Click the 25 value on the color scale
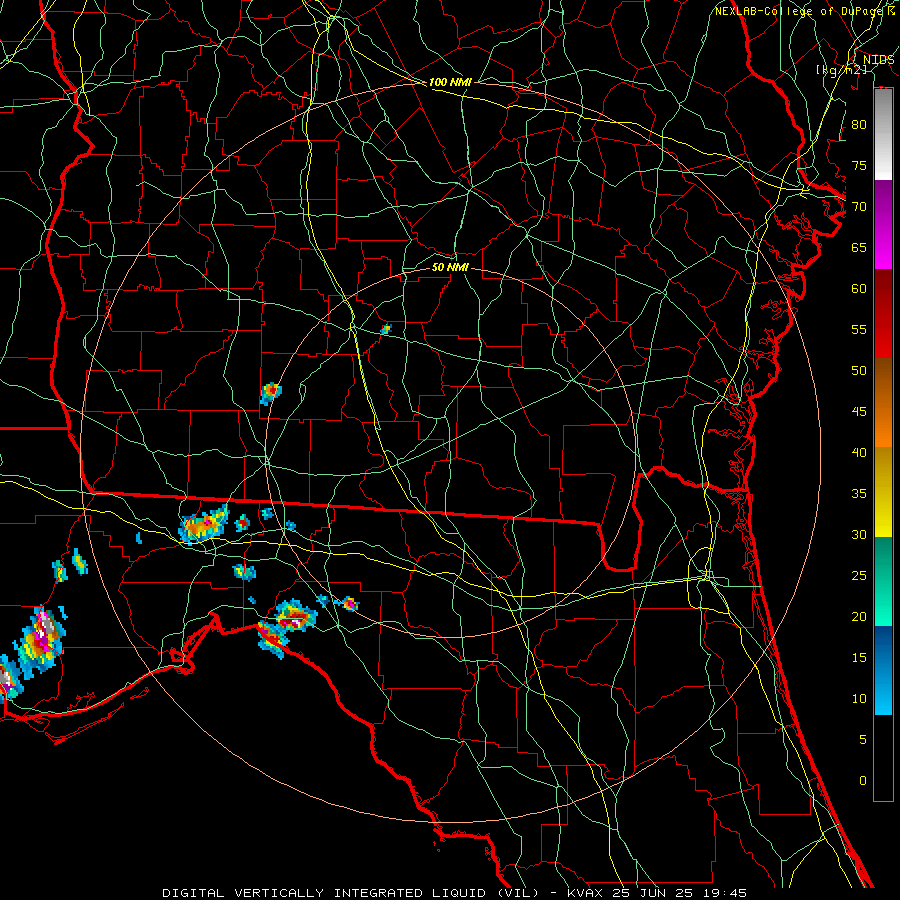Viewport: 900px width, 900px height. tap(859, 575)
